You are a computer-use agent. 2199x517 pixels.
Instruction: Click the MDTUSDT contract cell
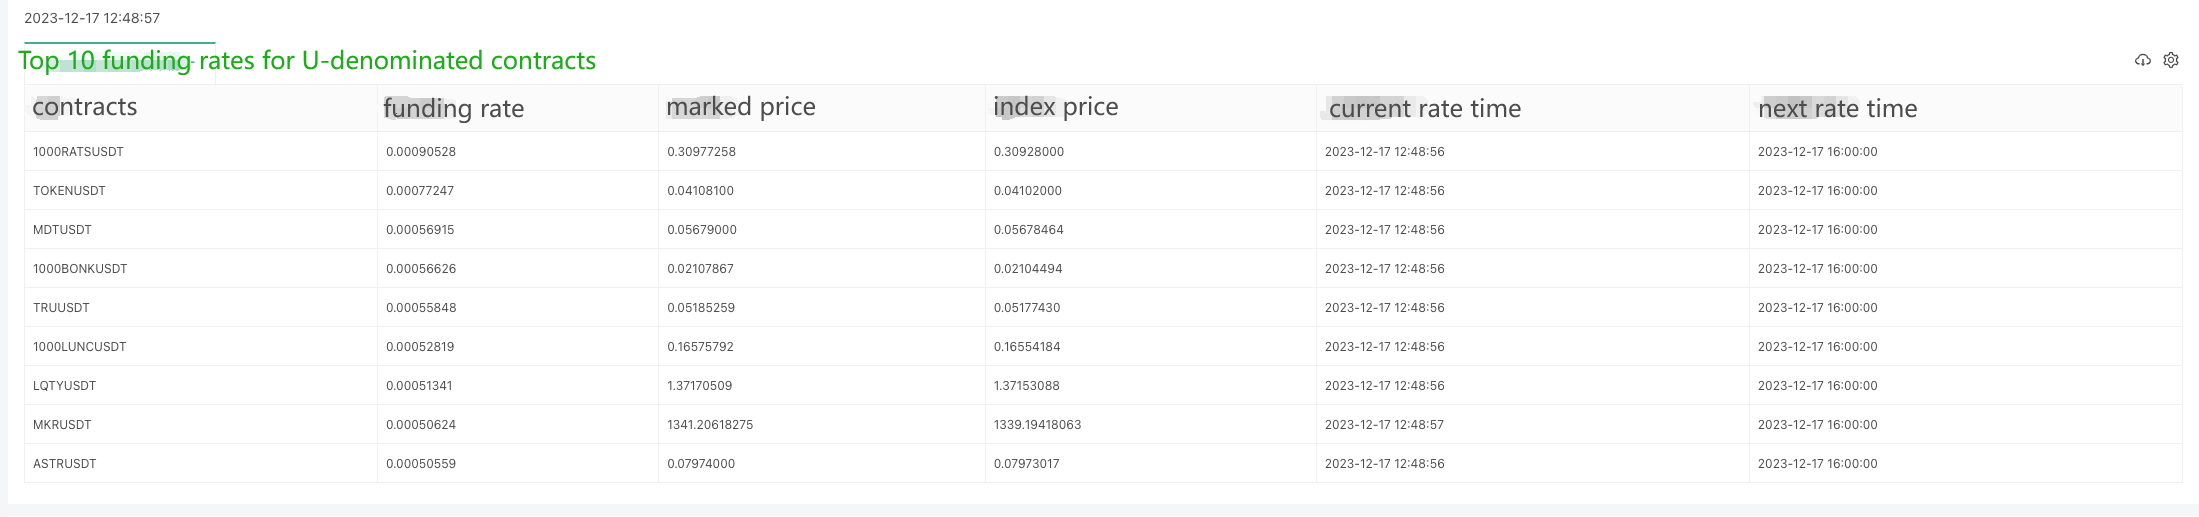62,230
